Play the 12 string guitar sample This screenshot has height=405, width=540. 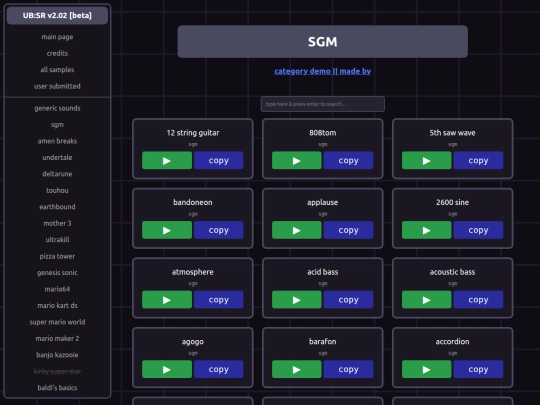click(x=167, y=160)
